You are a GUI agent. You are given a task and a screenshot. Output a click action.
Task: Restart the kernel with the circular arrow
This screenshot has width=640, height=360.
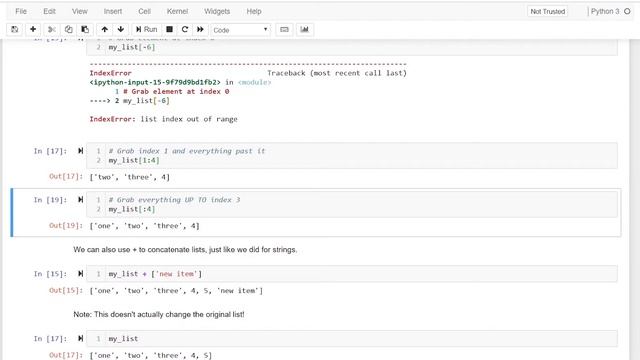point(185,29)
